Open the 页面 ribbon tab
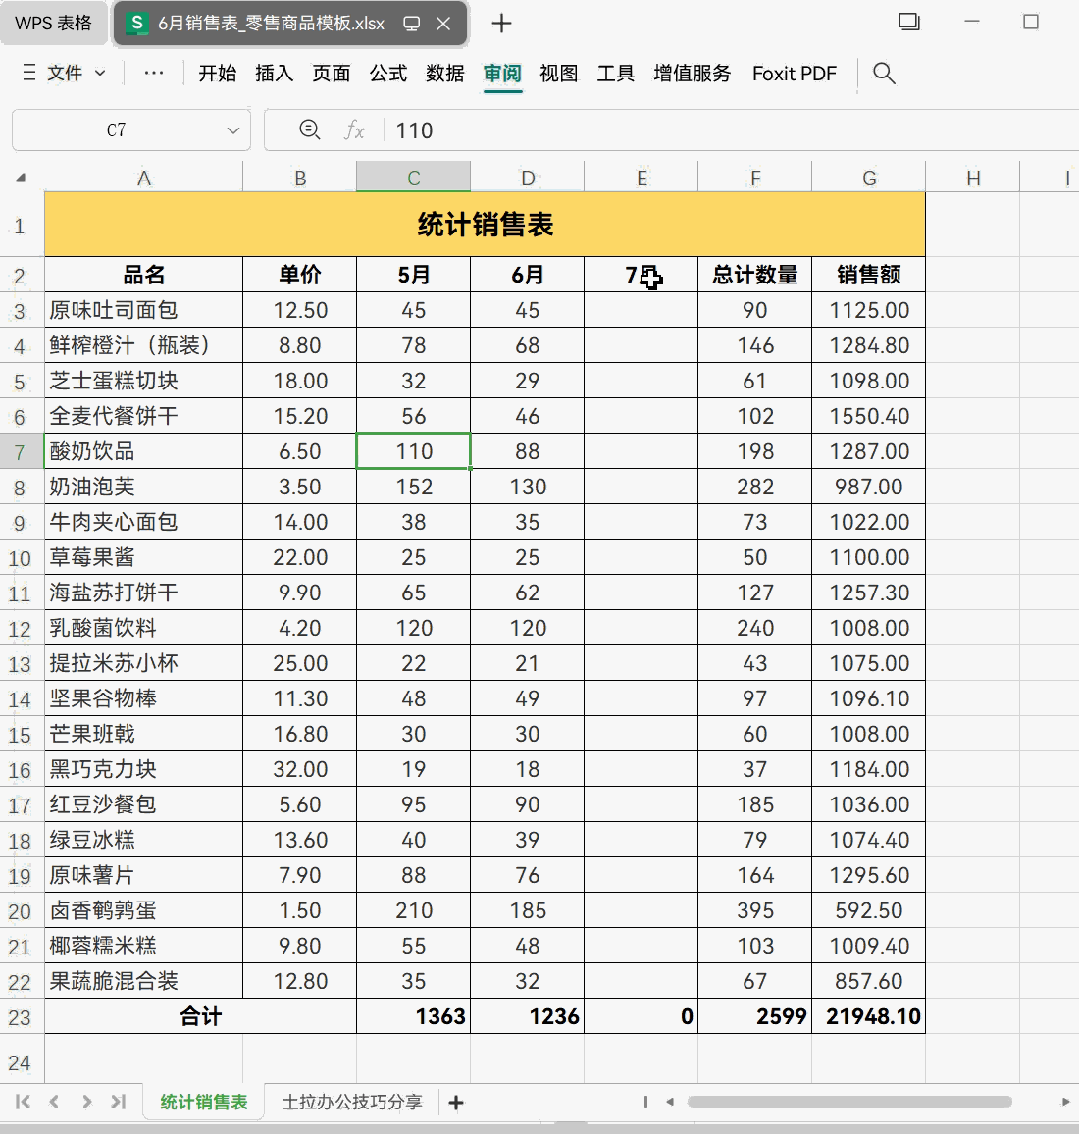The width and height of the screenshot is (1079, 1134). 331,73
